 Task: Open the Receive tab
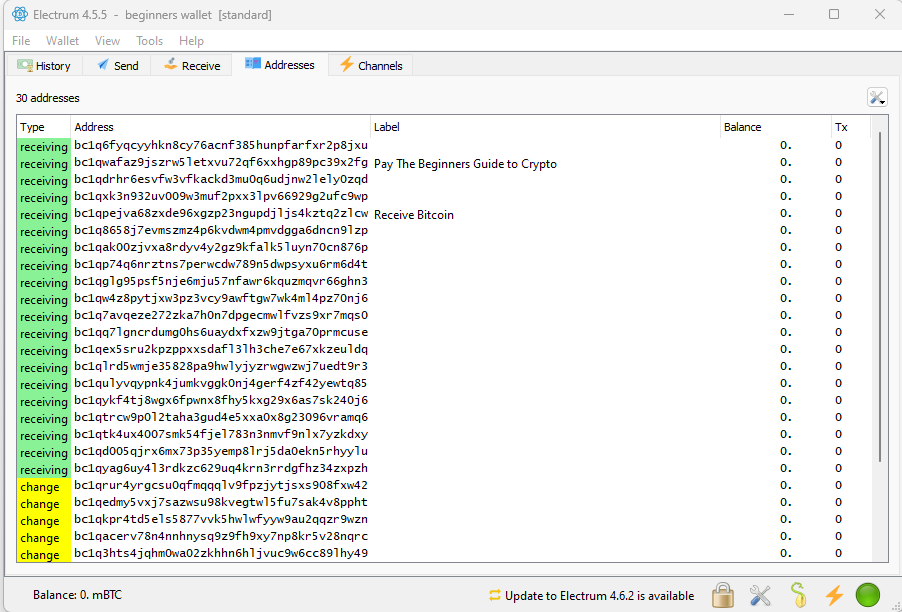(x=191, y=66)
